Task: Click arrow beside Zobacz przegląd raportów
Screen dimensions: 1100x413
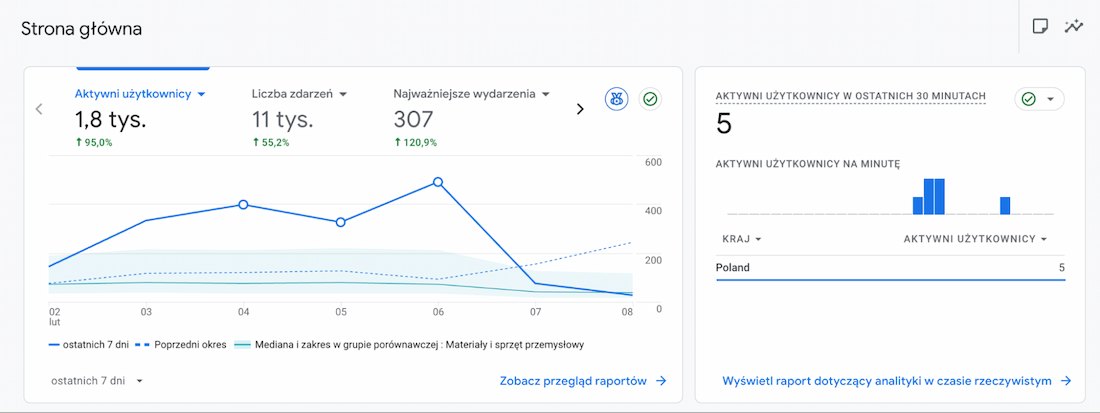Action: (661, 381)
